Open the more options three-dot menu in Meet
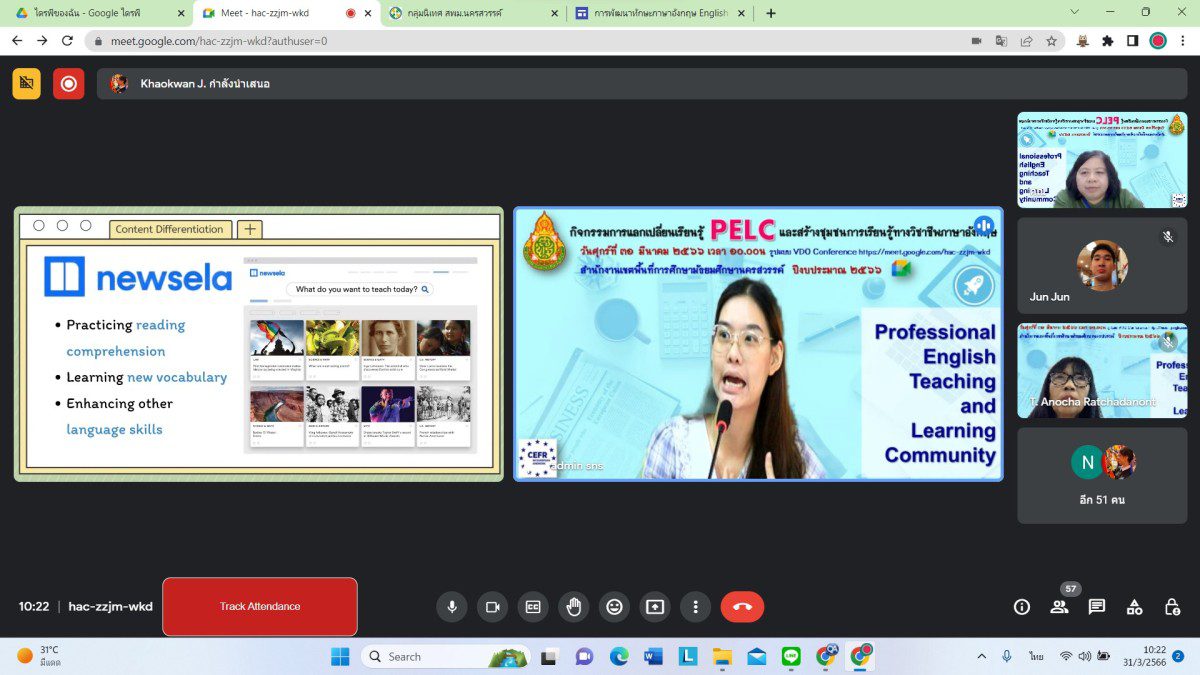The width and height of the screenshot is (1200, 675). [695, 606]
